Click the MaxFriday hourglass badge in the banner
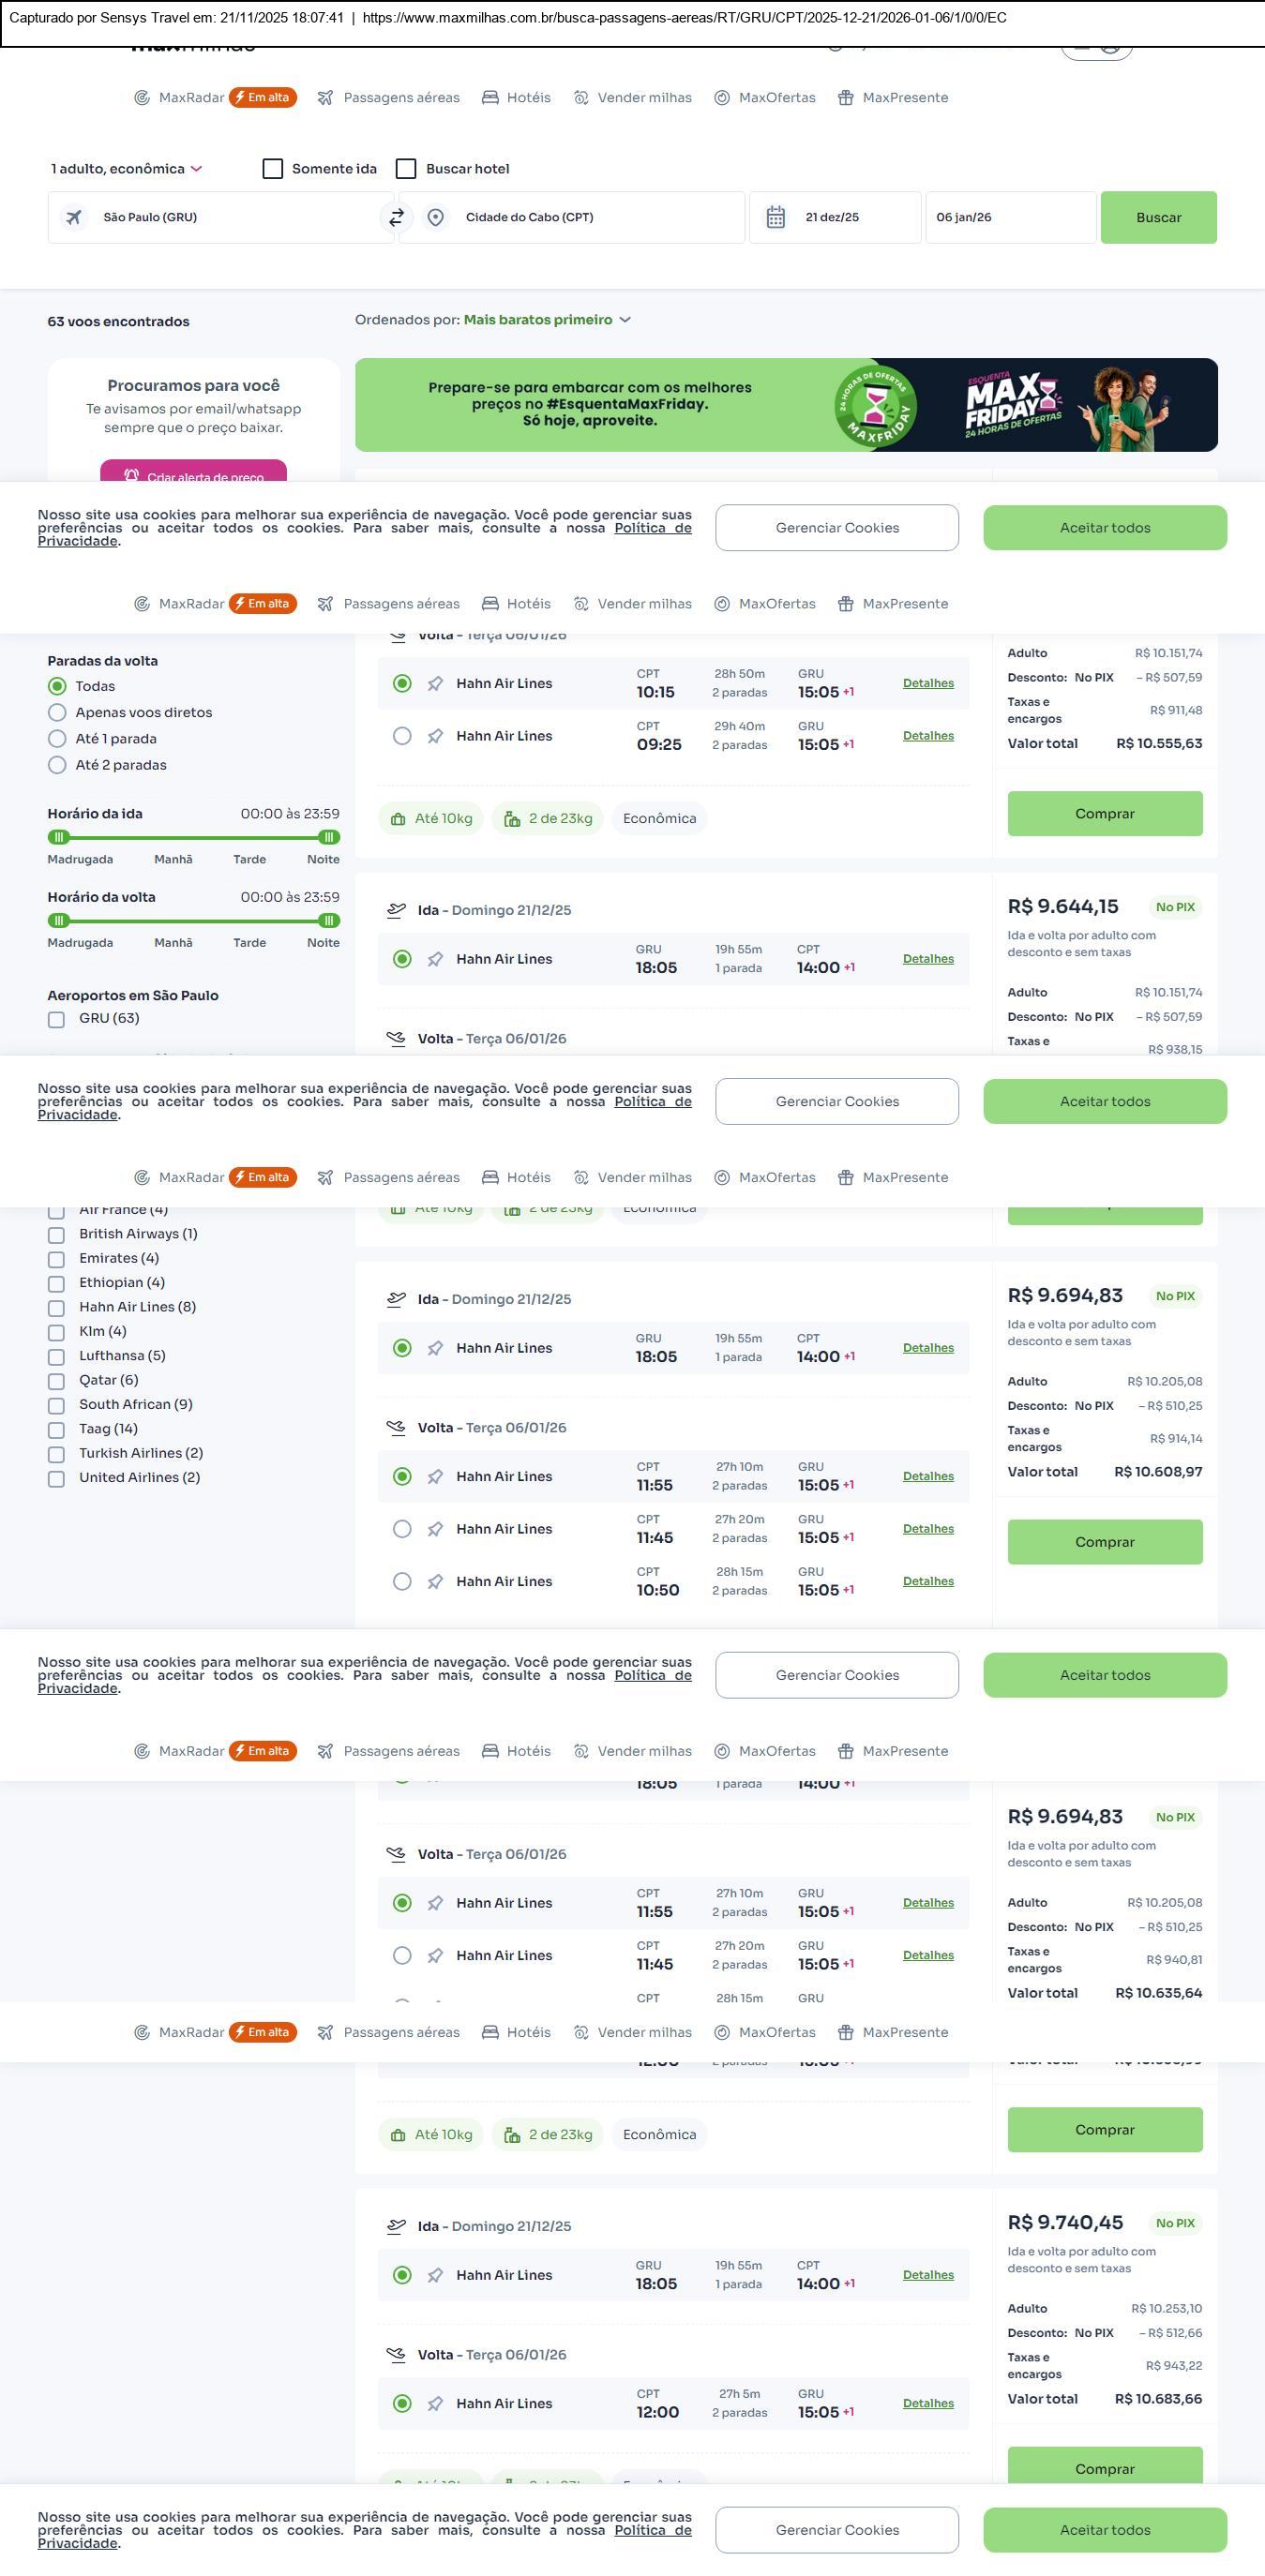 coord(875,405)
